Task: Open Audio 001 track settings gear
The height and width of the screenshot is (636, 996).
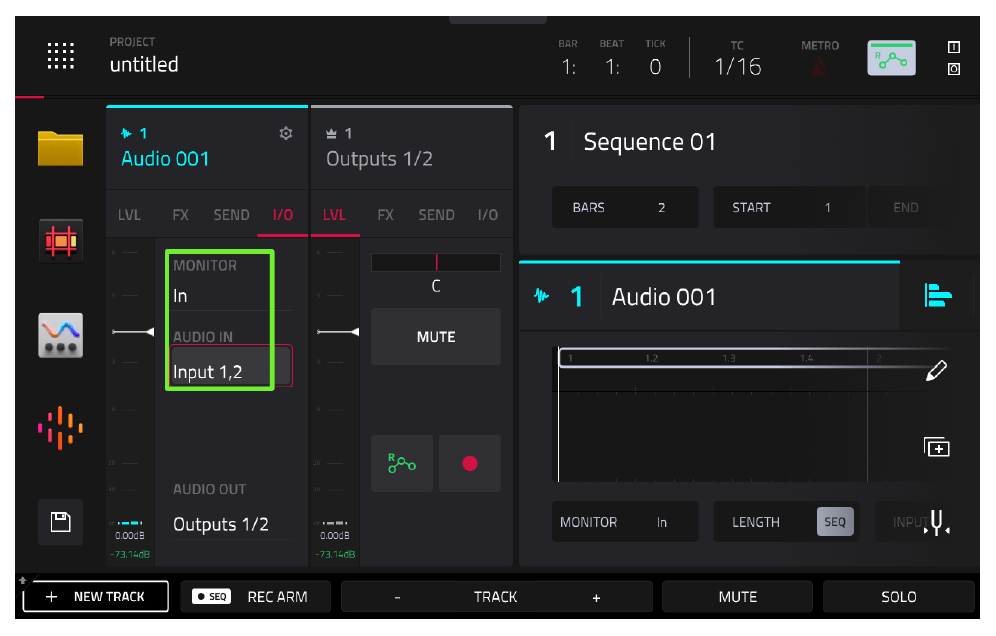Action: click(286, 133)
